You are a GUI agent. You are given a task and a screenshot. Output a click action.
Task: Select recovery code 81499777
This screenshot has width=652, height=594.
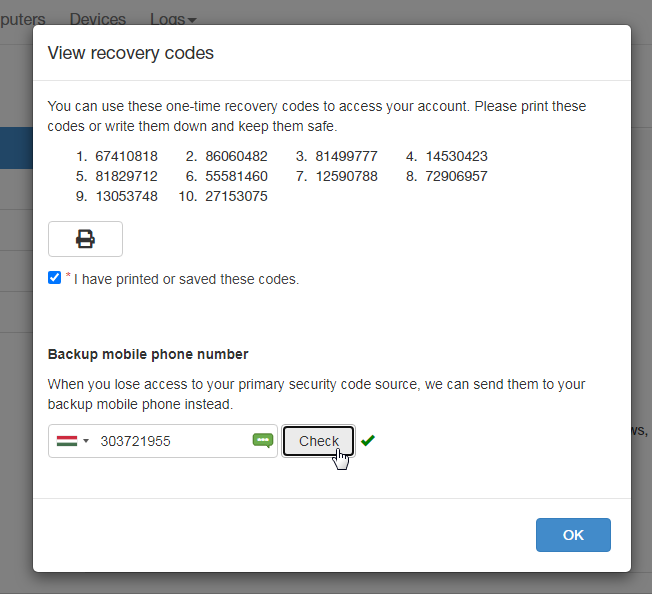pyautogui.click(x=346, y=156)
